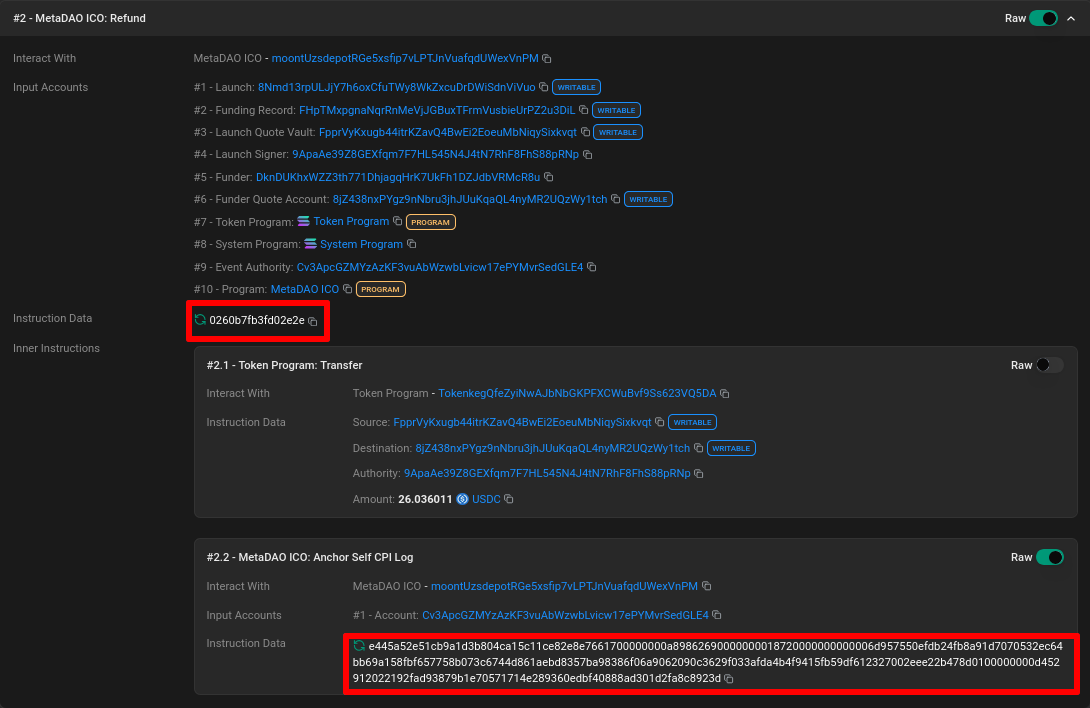Image resolution: width=1090 pixels, height=708 pixels.
Task: Open Funder Quote Account 8jZ438nxPYgz link
Action: (470, 199)
